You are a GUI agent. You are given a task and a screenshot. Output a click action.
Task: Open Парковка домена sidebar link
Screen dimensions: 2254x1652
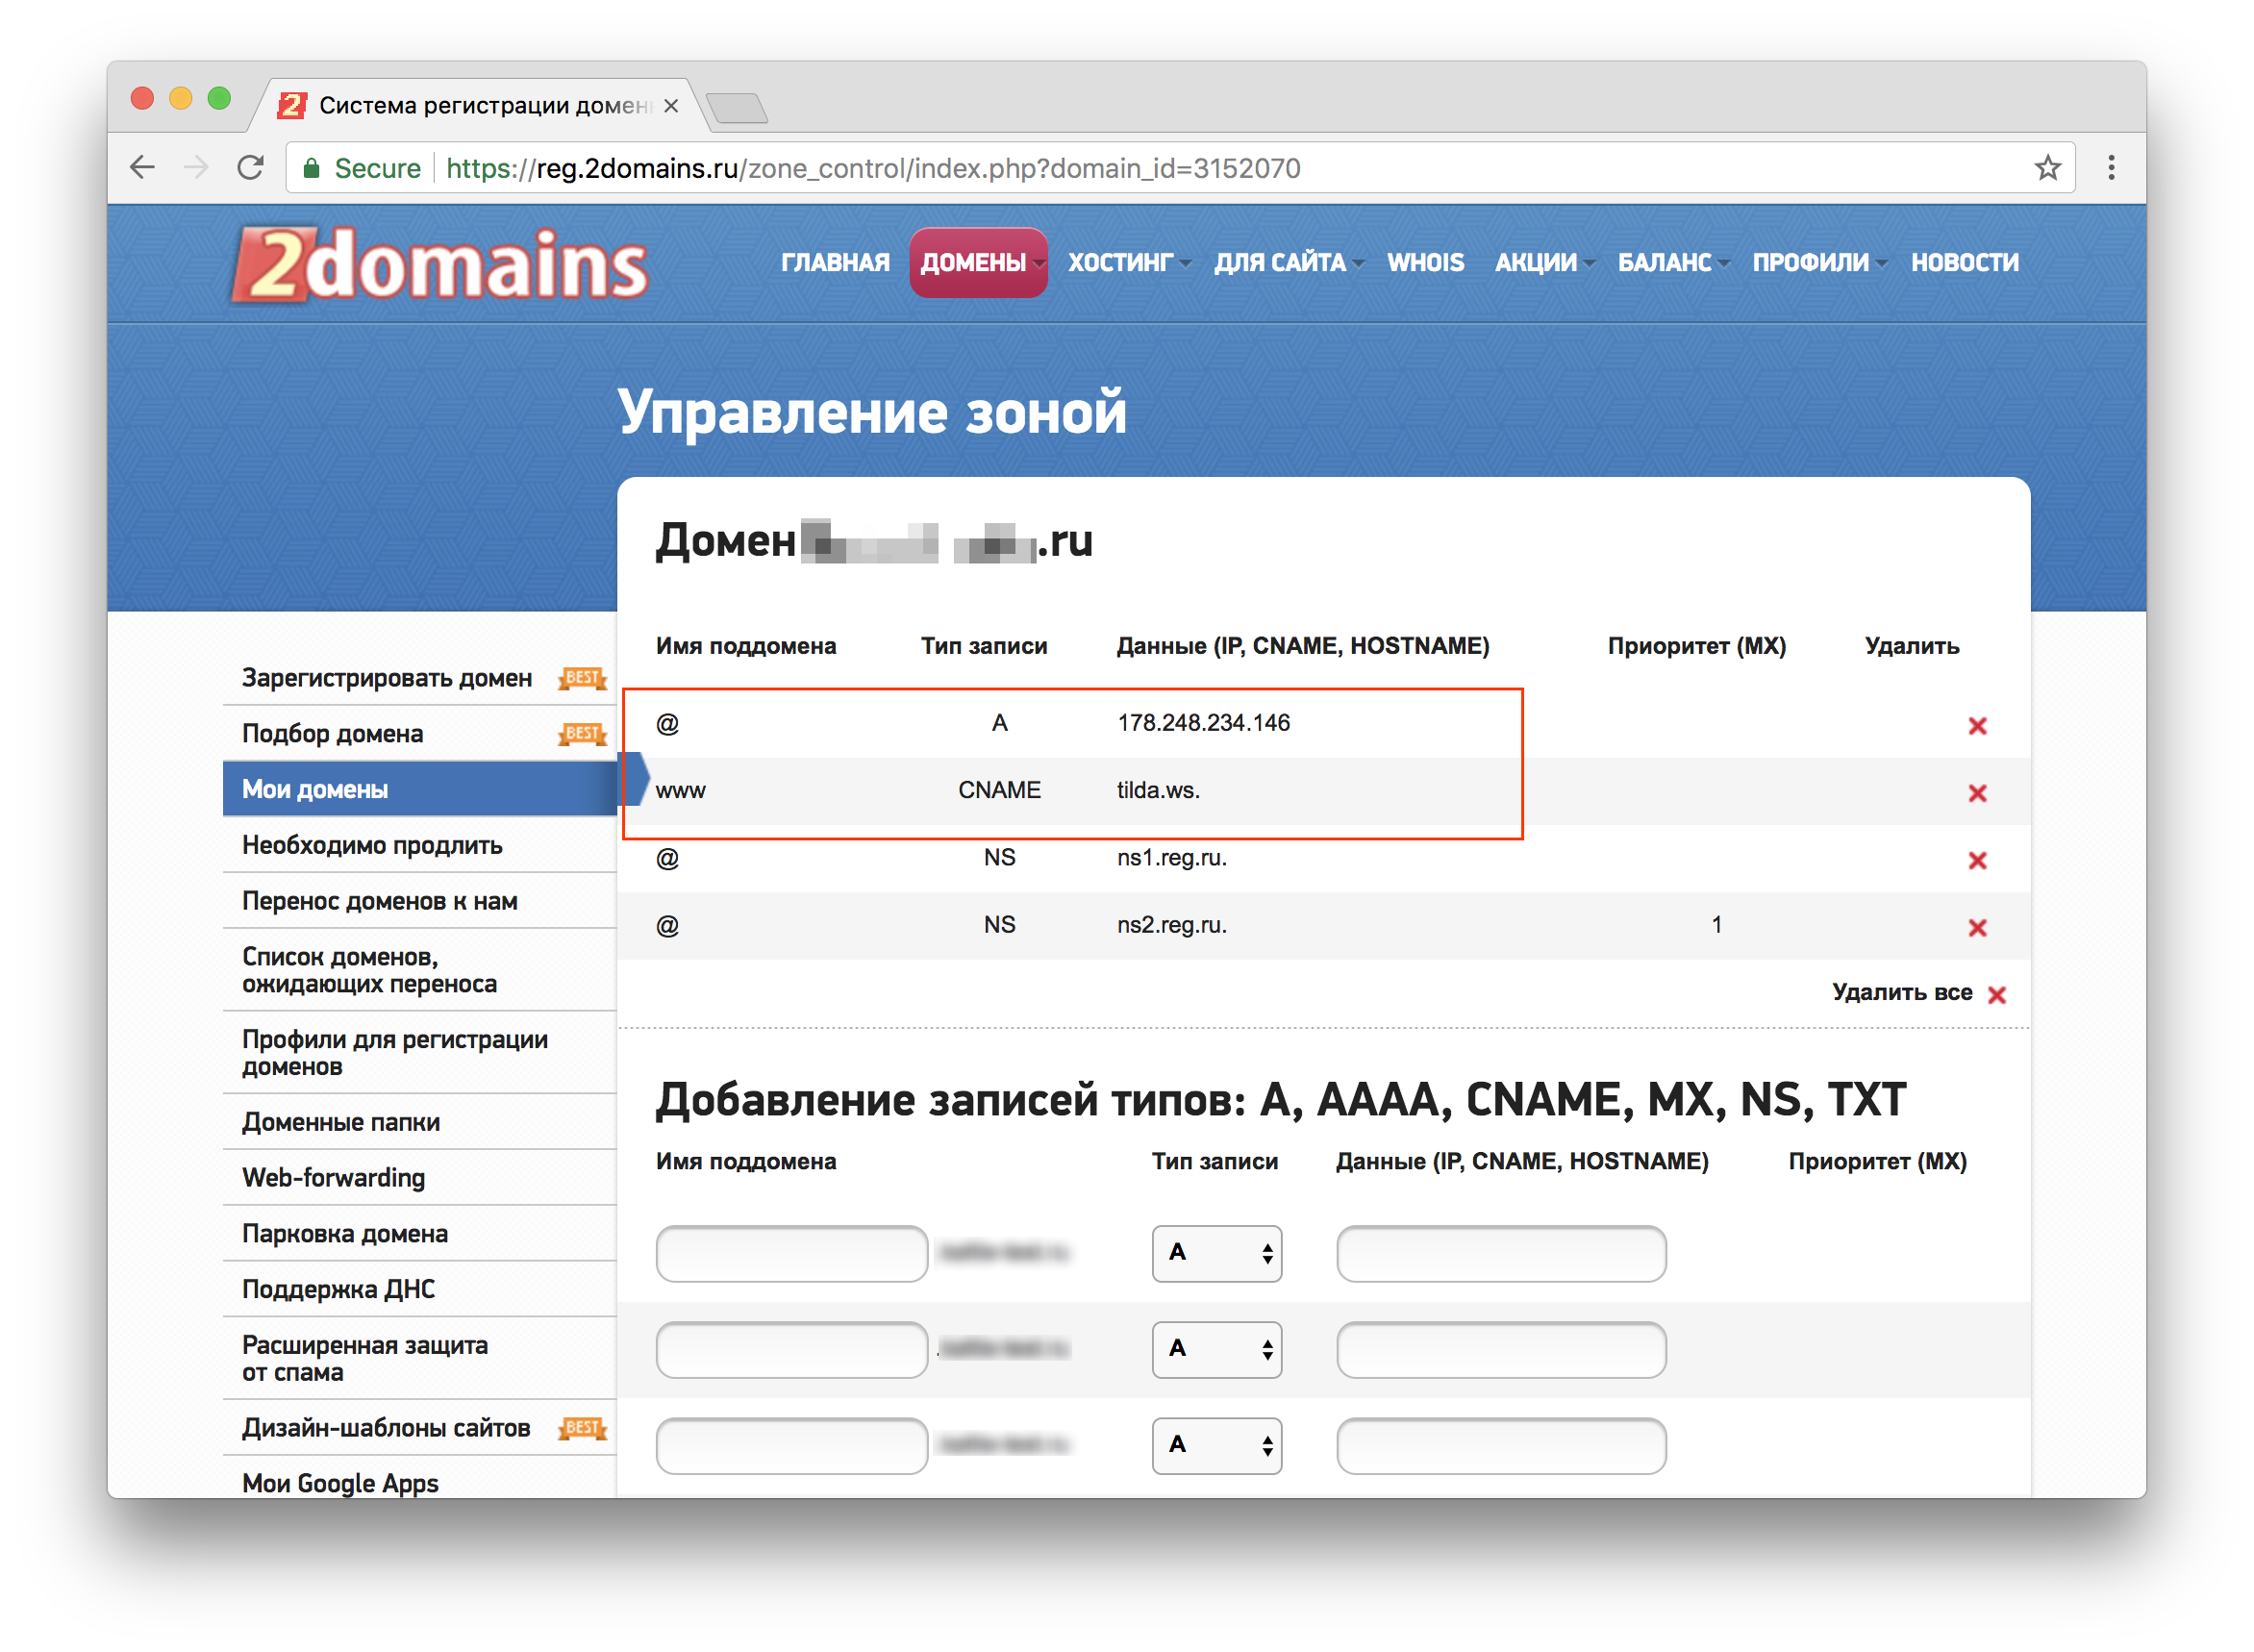click(345, 1235)
